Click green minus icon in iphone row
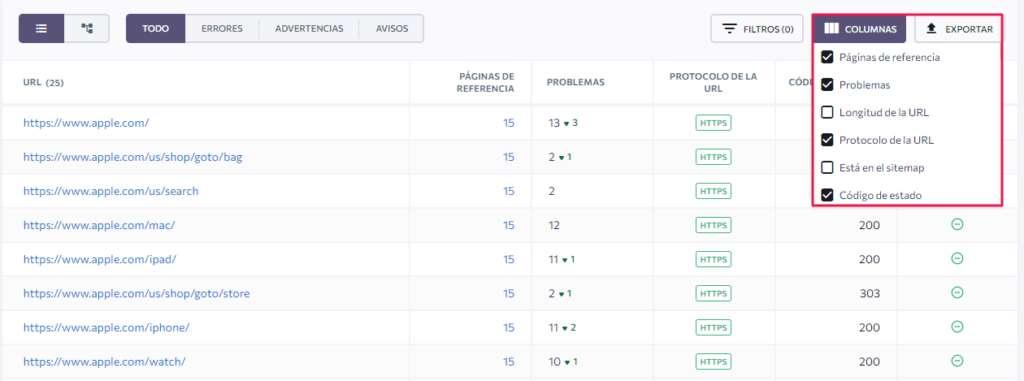Viewport: 1024px width, 381px height. 957,326
